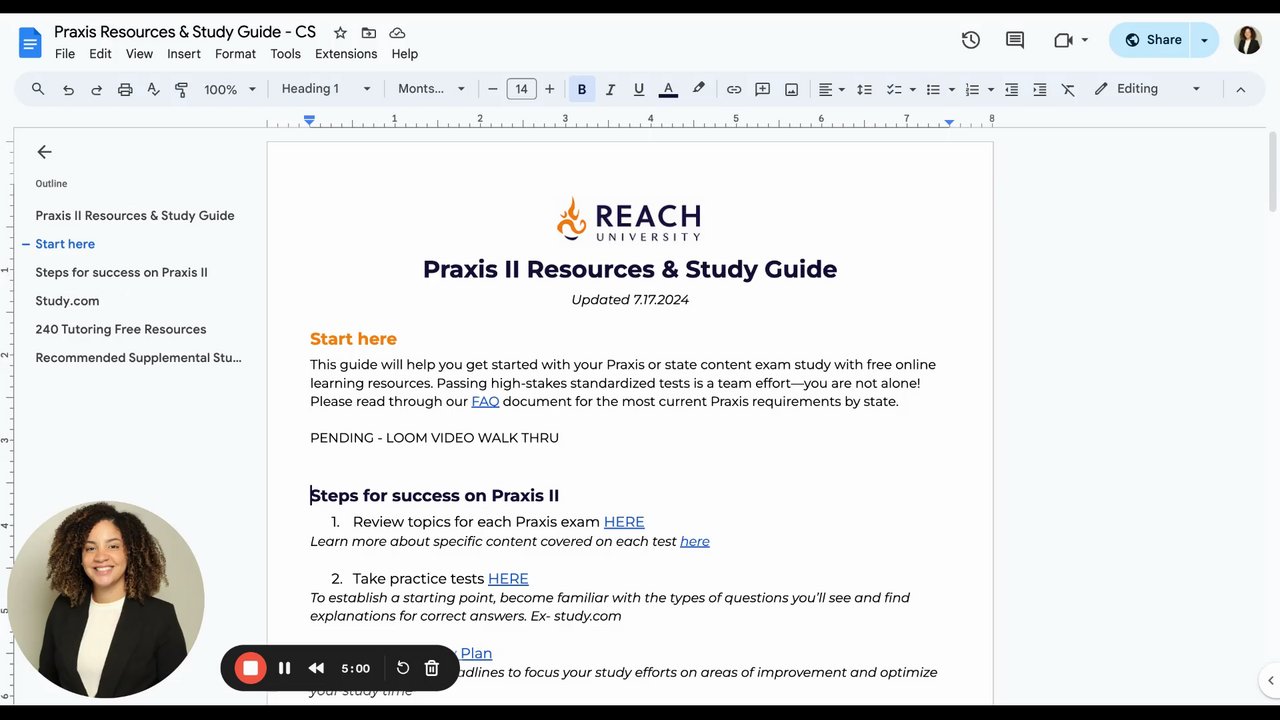Open checklist options dropdown
This screenshot has height=720, width=1280.
(x=912, y=89)
